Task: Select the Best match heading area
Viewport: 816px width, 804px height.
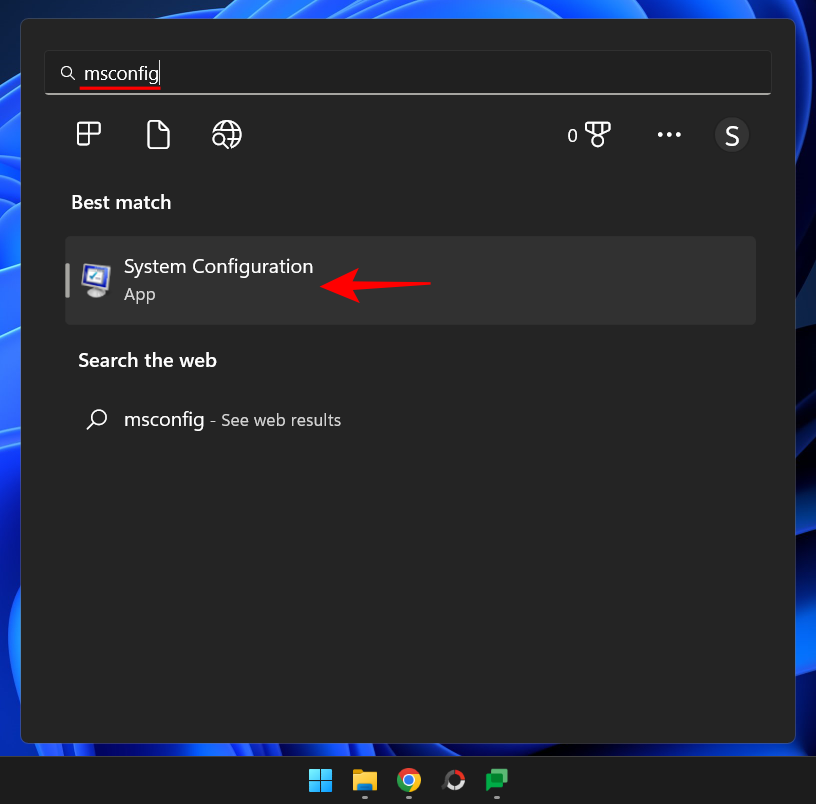Action: [x=121, y=202]
